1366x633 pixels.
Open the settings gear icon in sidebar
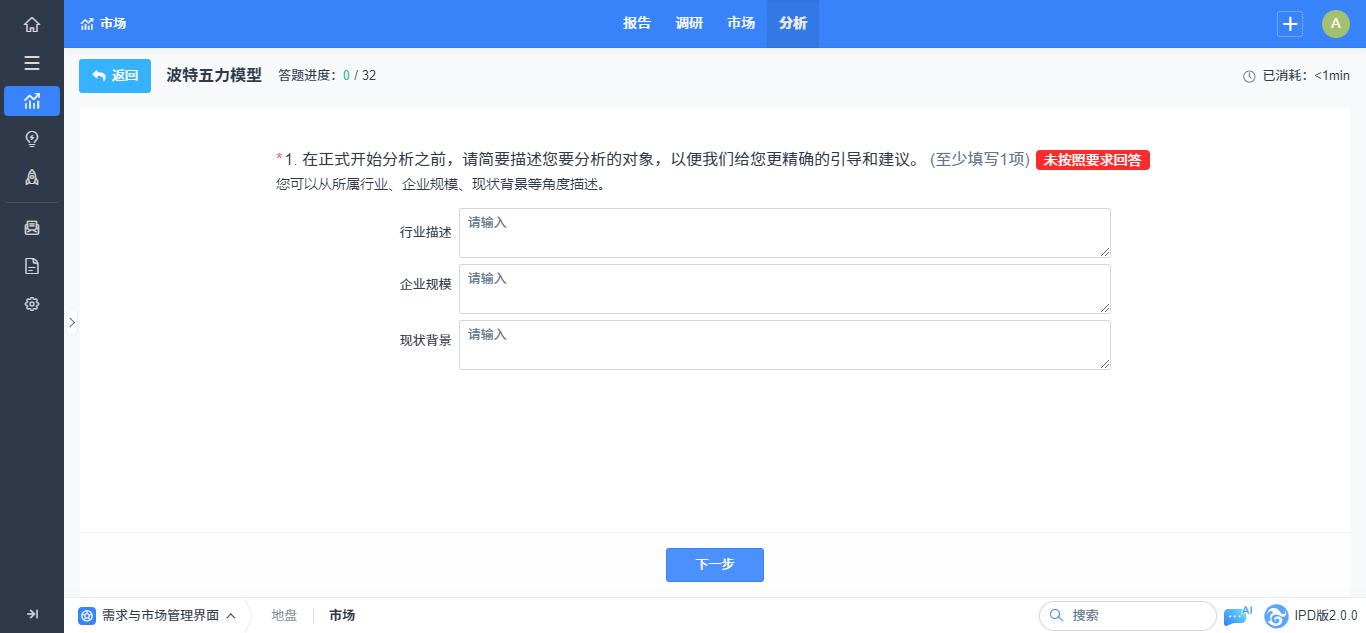[x=32, y=304]
